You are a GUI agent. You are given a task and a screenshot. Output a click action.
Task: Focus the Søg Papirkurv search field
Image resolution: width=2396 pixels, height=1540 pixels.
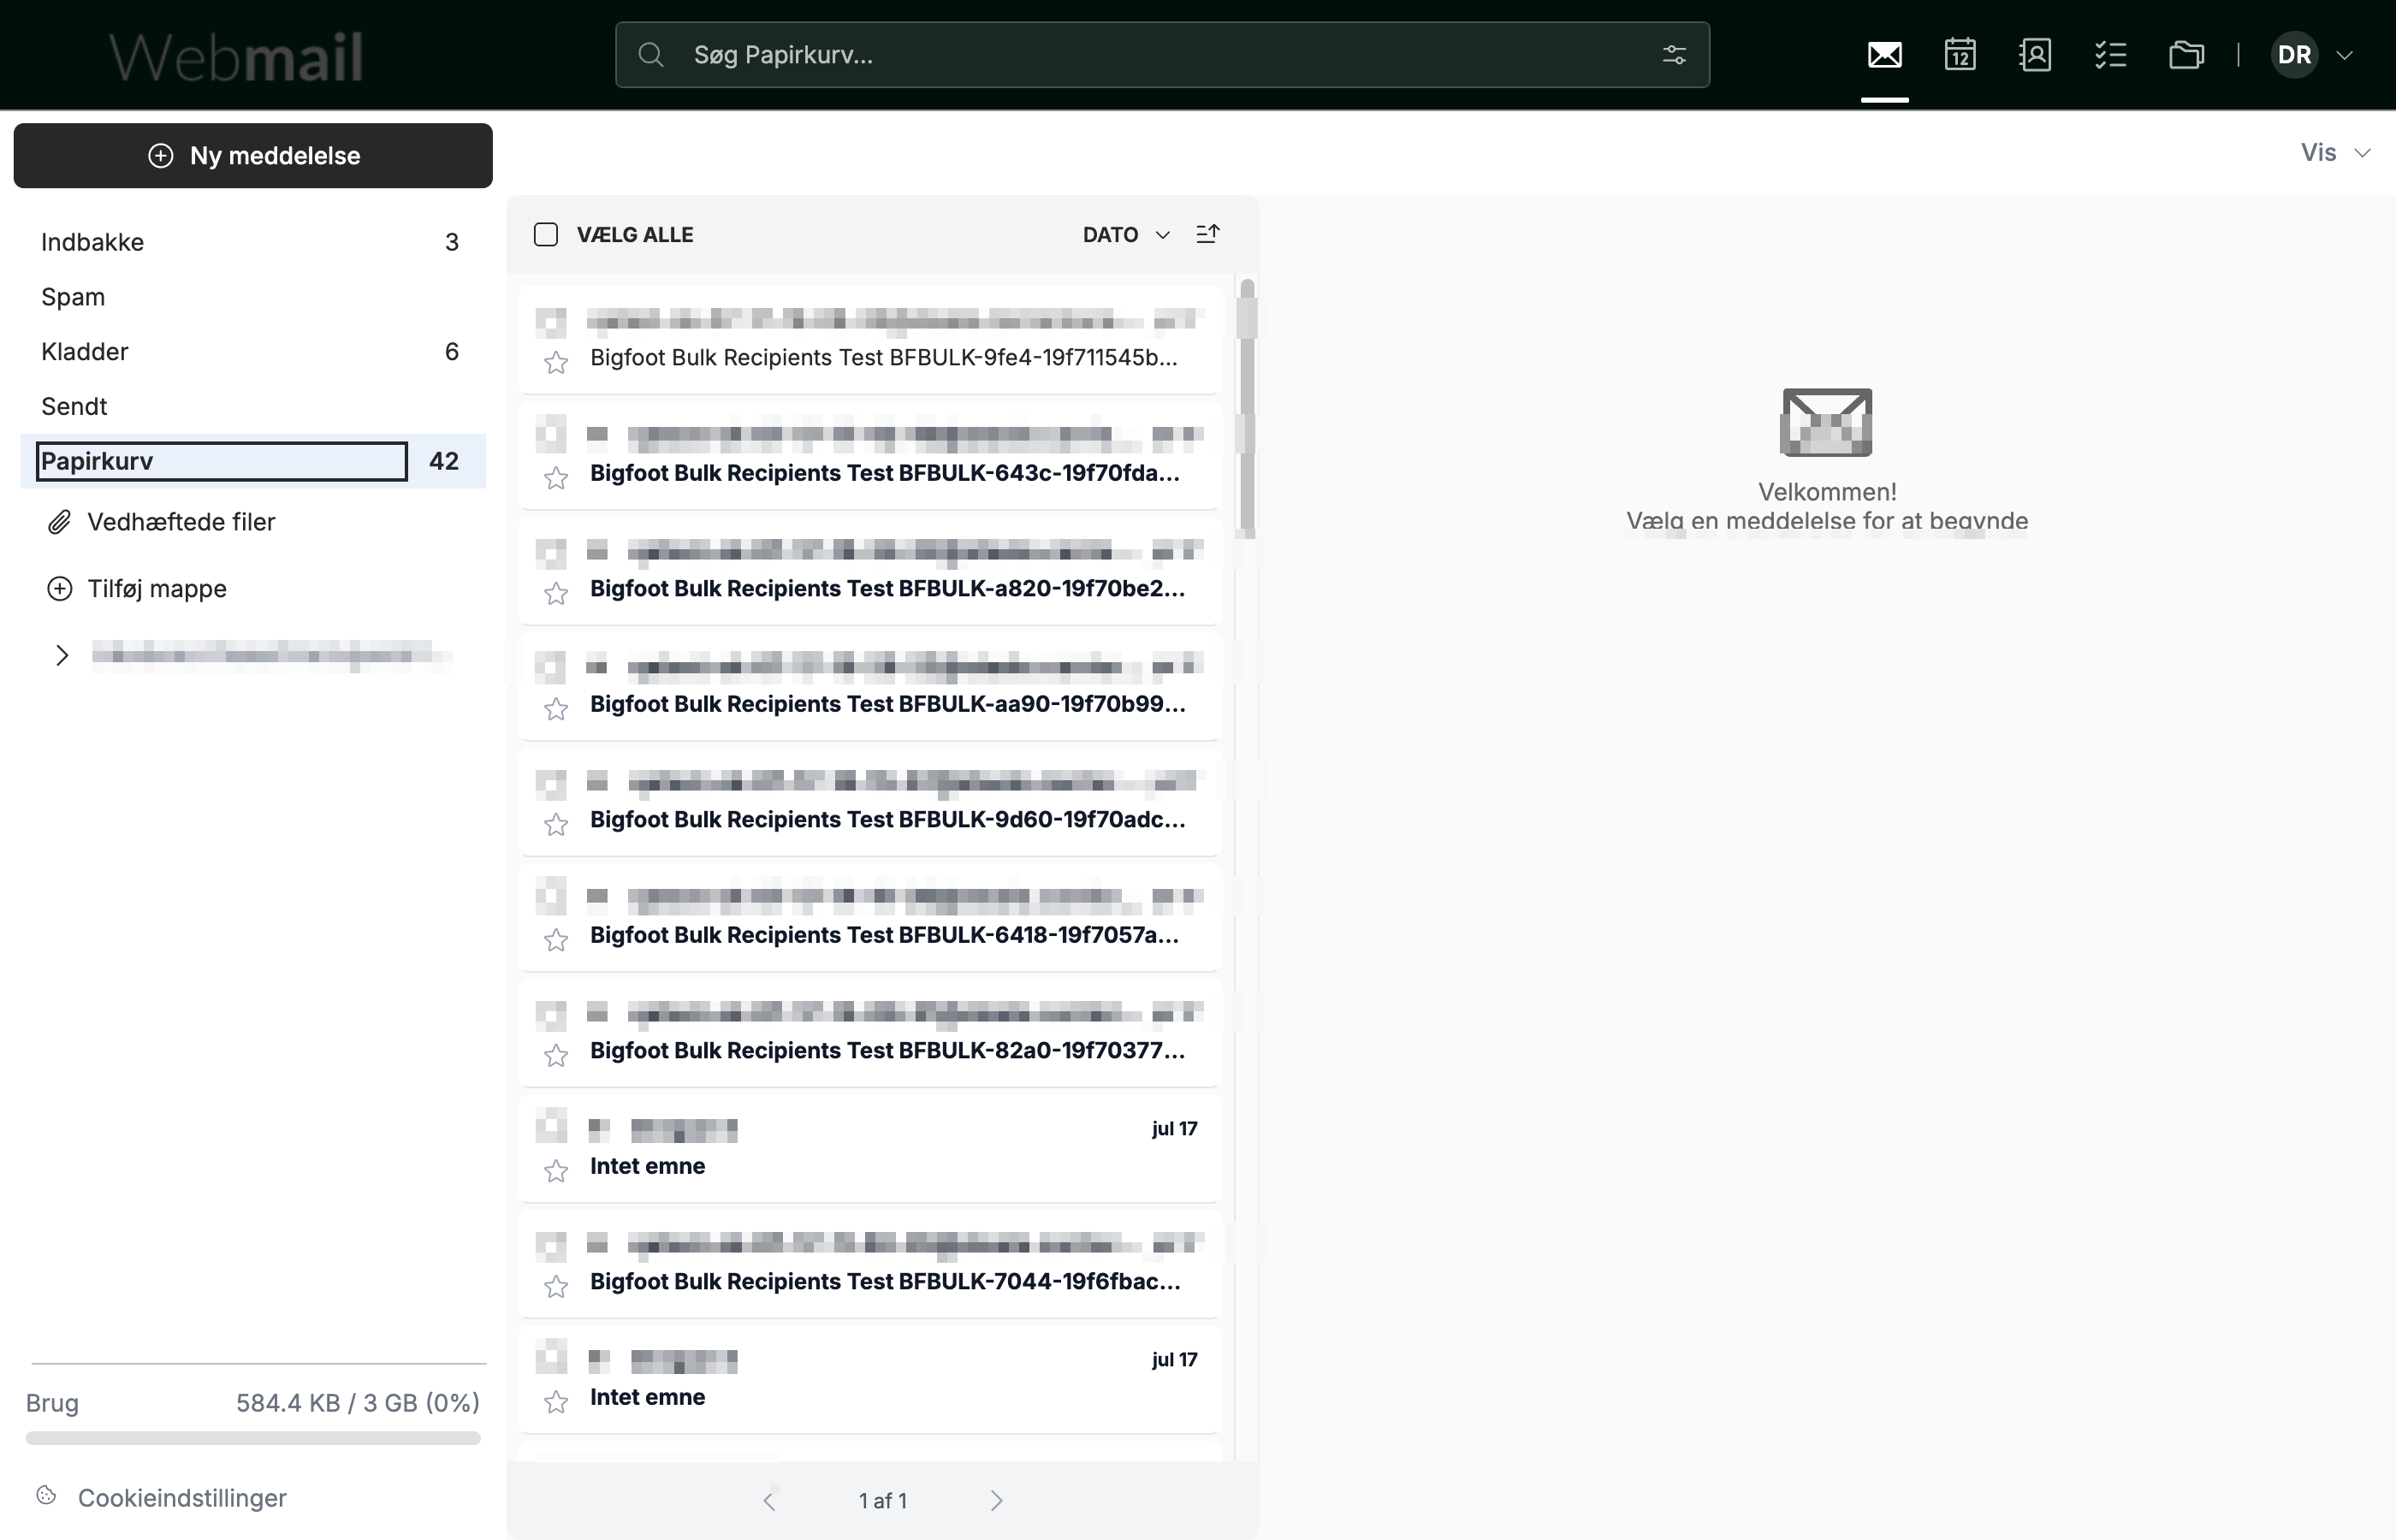(x=1162, y=54)
